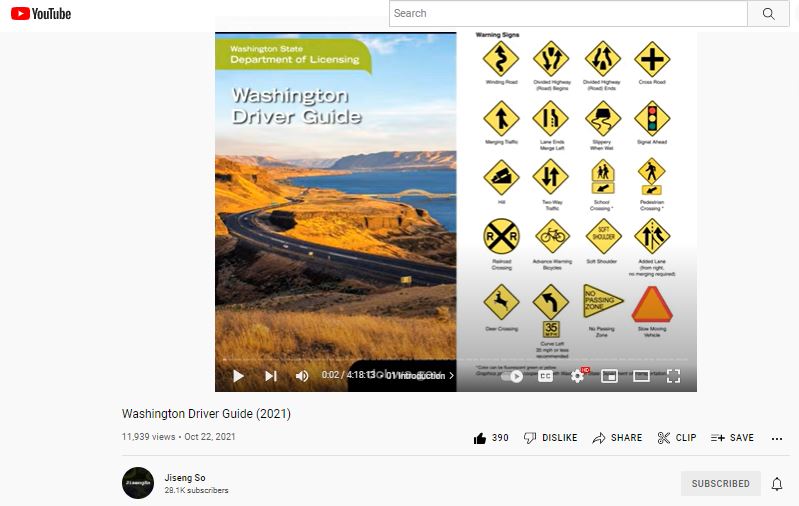Toggle the autoplay switch
Viewport: 799px width, 506px height.
[x=512, y=377]
